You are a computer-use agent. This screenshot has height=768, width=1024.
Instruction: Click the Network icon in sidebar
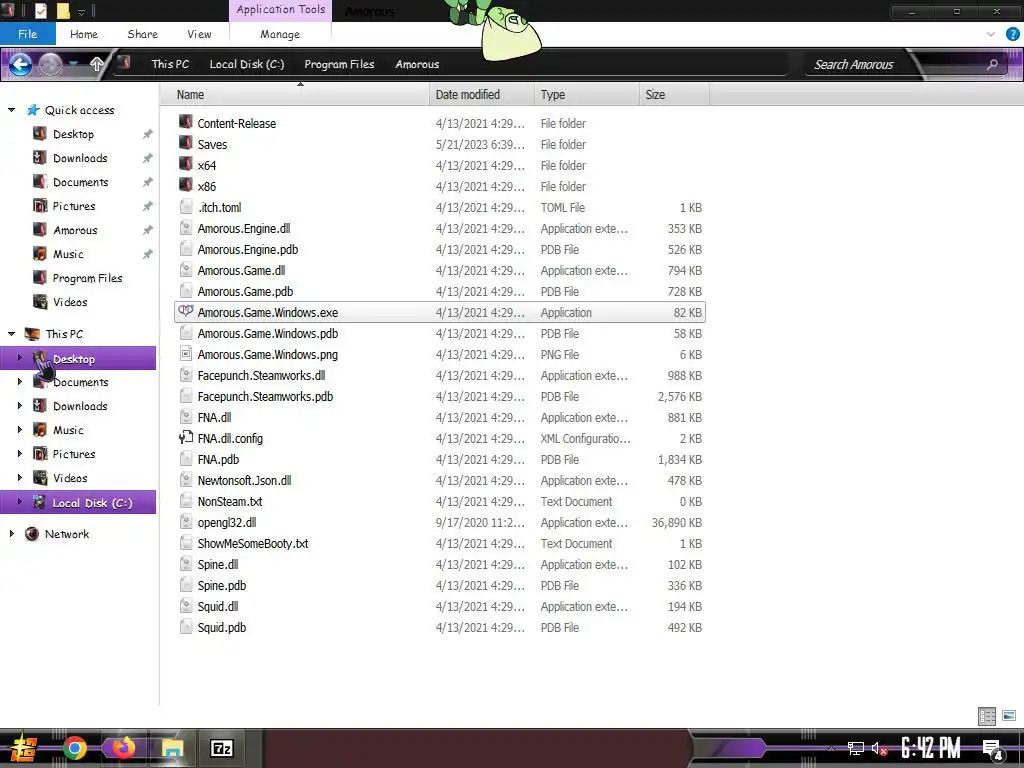(32, 534)
